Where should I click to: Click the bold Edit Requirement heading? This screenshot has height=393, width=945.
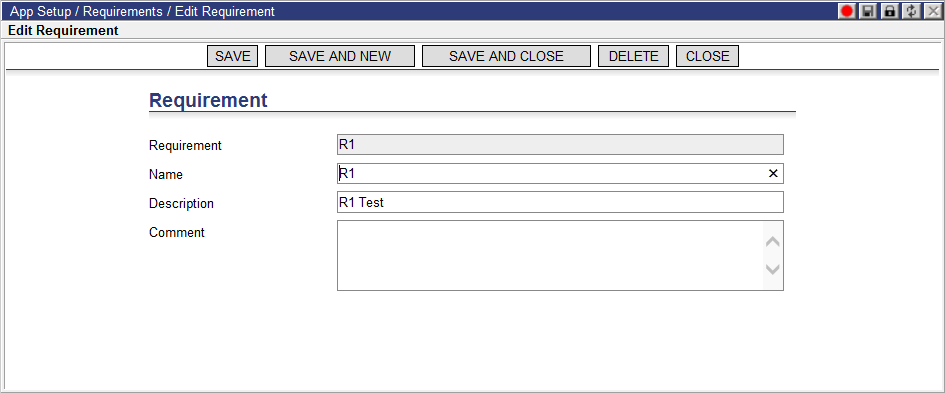coord(63,30)
